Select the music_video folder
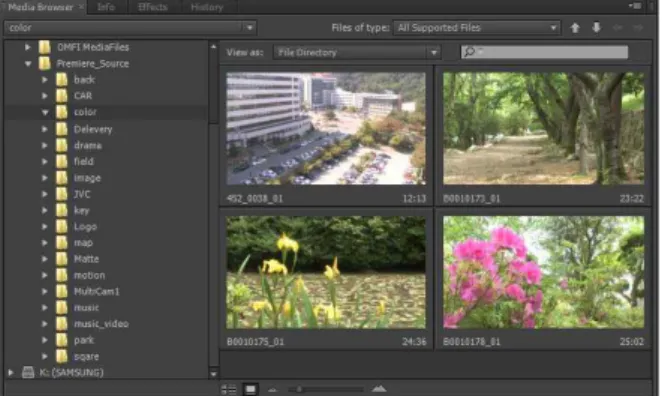The height and width of the screenshot is (396, 662). point(101,324)
